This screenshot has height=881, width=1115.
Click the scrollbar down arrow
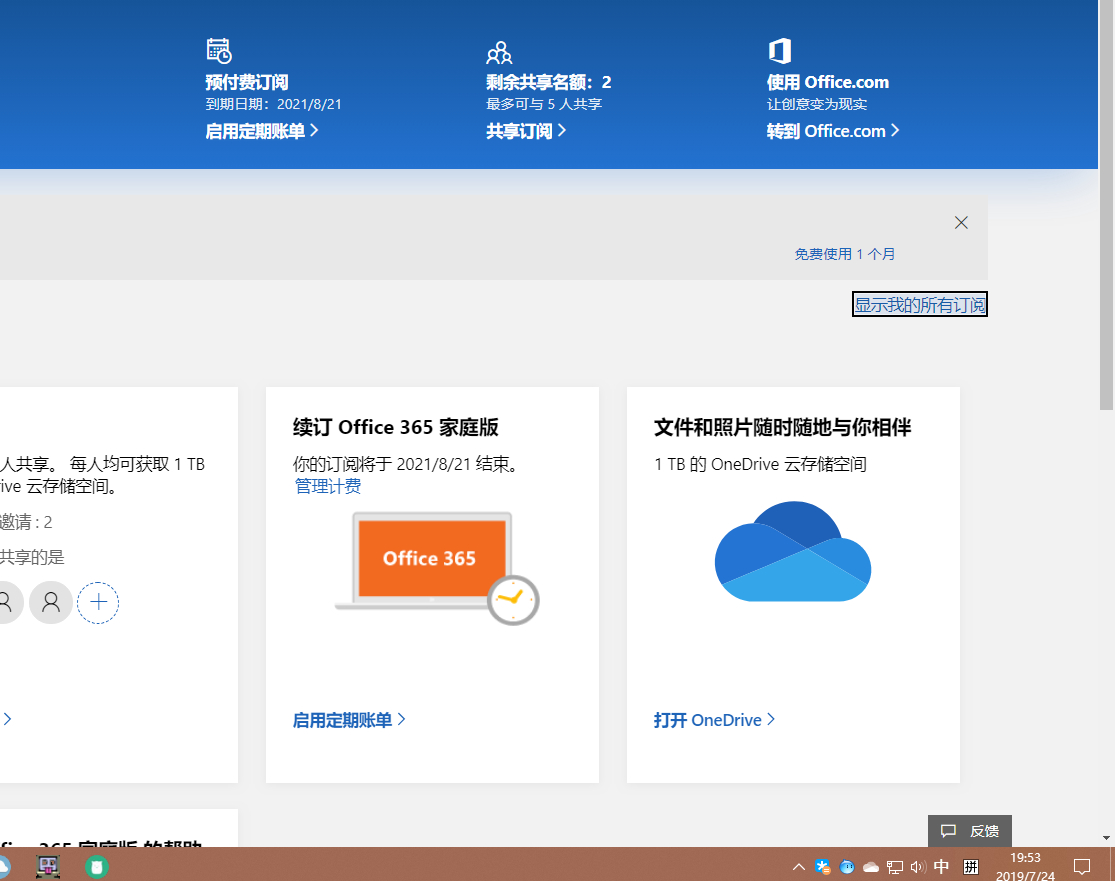[x=1106, y=838]
